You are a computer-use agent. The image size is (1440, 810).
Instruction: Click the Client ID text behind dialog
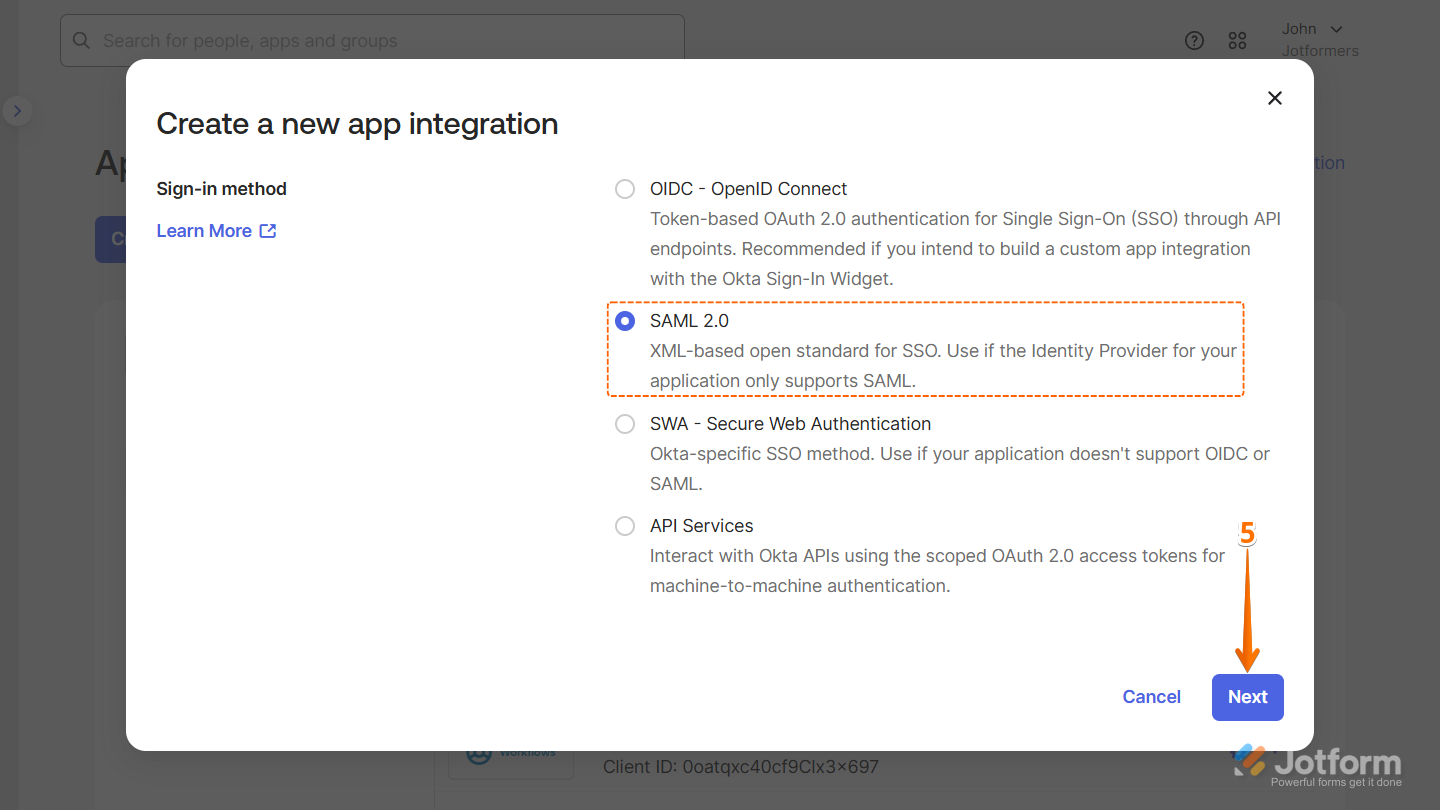741,768
